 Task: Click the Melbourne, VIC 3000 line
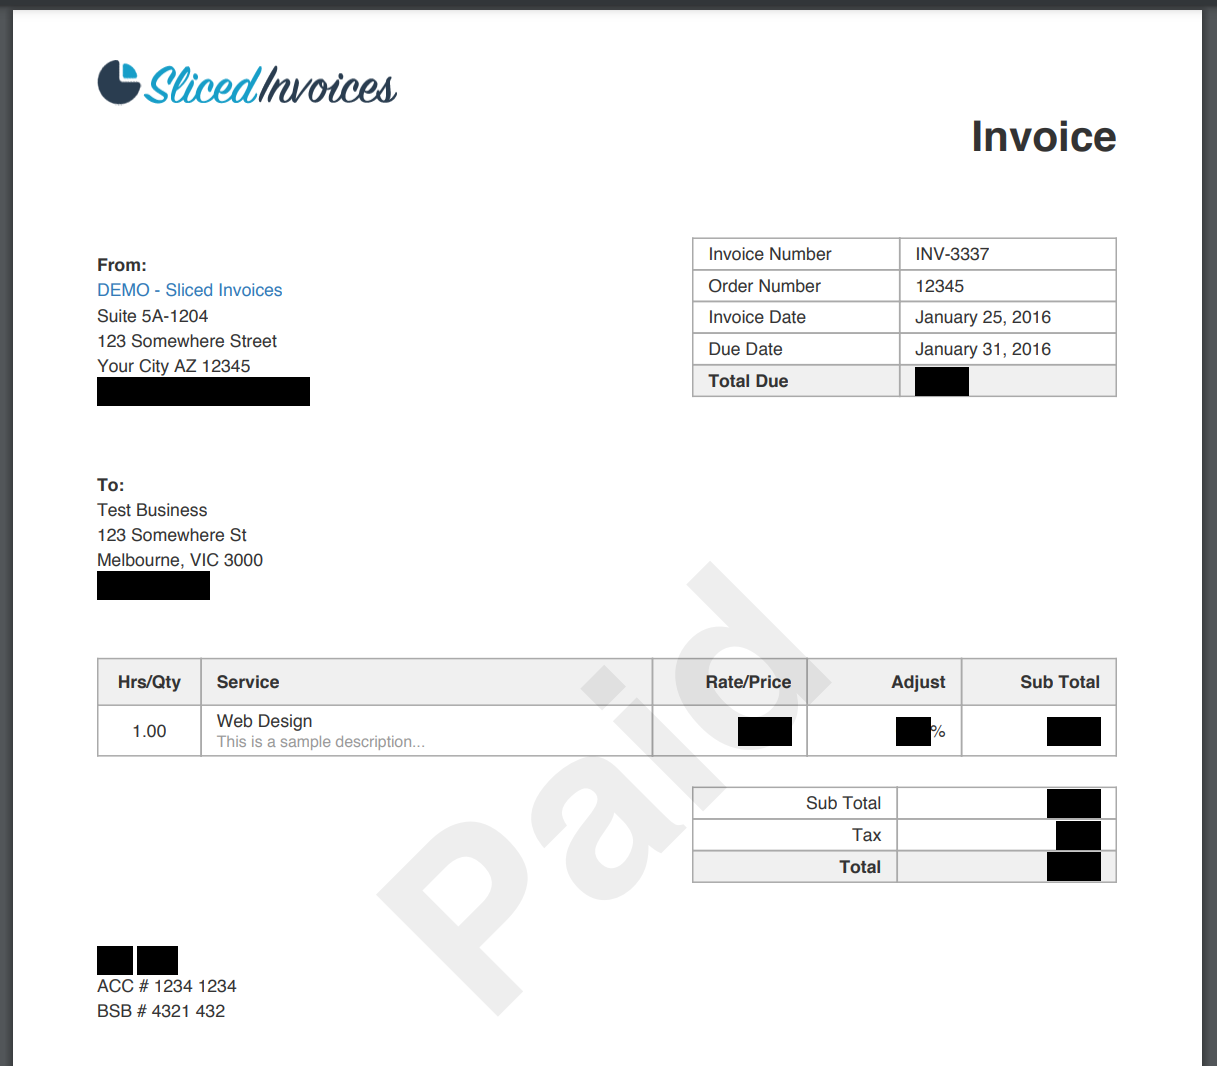(180, 560)
